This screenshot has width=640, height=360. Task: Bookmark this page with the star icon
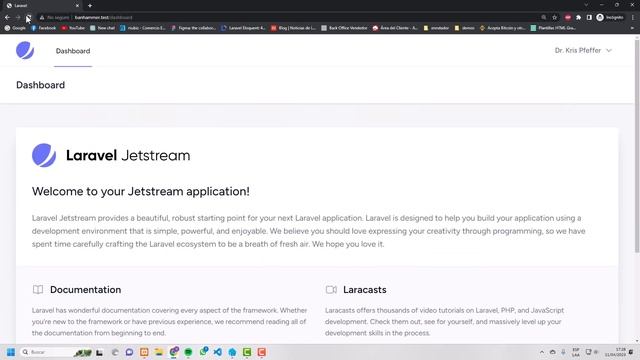[555, 18]
